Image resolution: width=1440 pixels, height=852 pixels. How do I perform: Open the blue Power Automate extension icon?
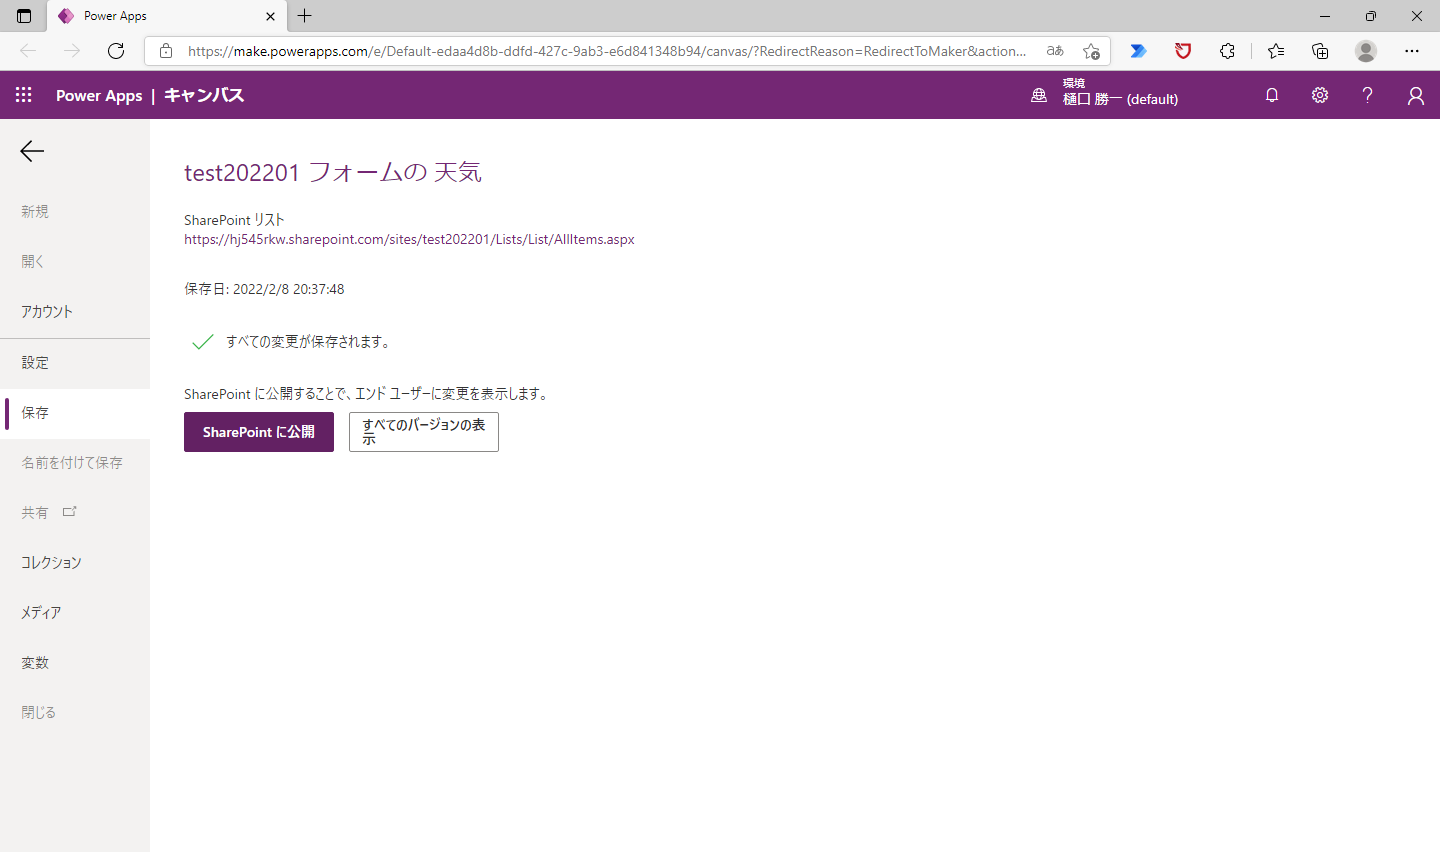tap(1138, 51)
